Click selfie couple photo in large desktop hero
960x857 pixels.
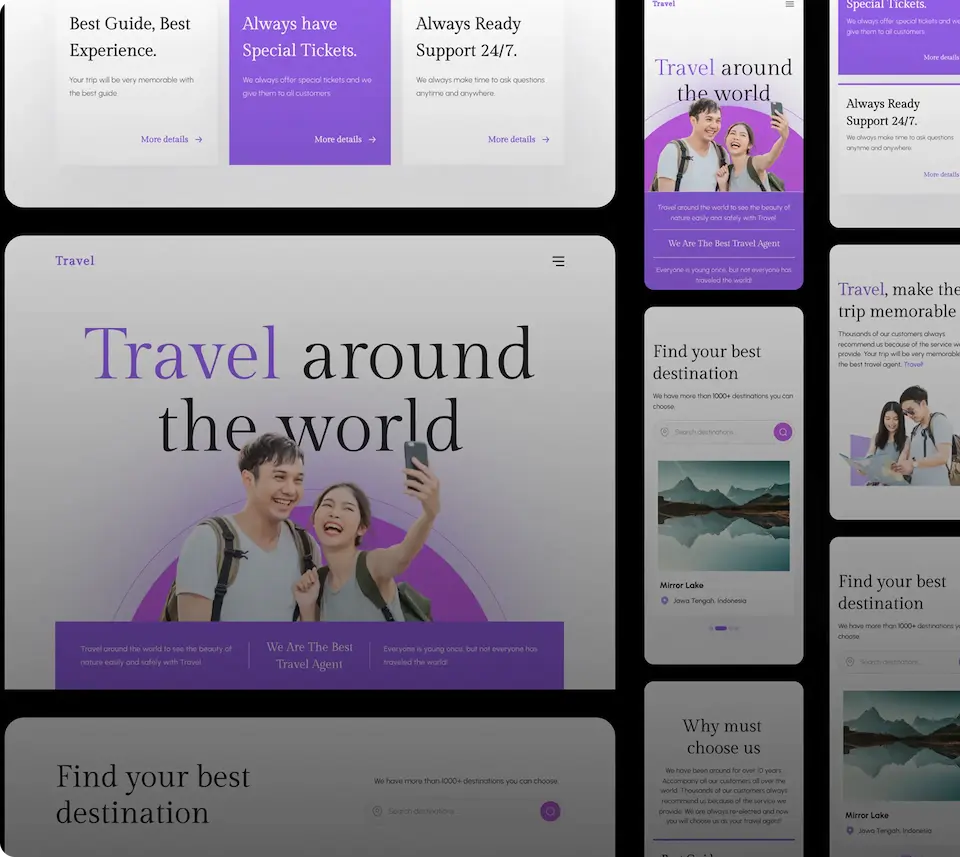coord(303,526)
